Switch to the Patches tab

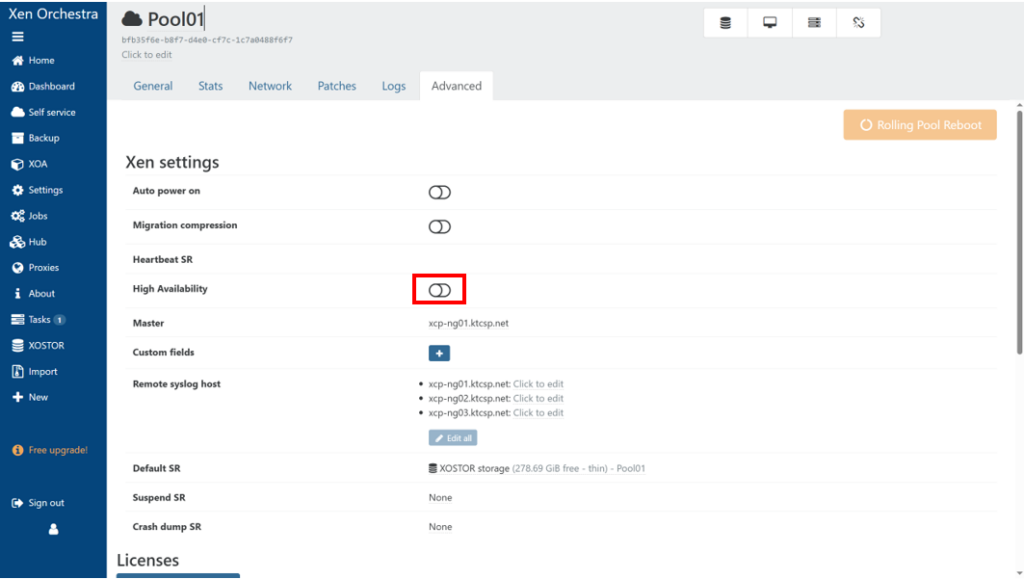pos(337,86)
